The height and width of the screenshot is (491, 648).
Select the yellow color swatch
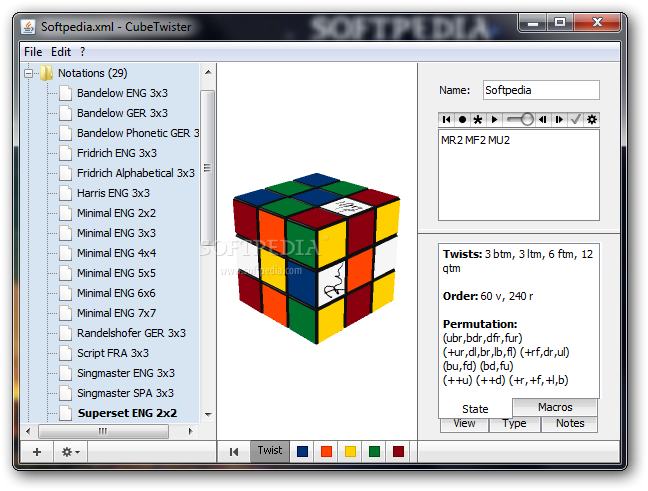[350, 451]
